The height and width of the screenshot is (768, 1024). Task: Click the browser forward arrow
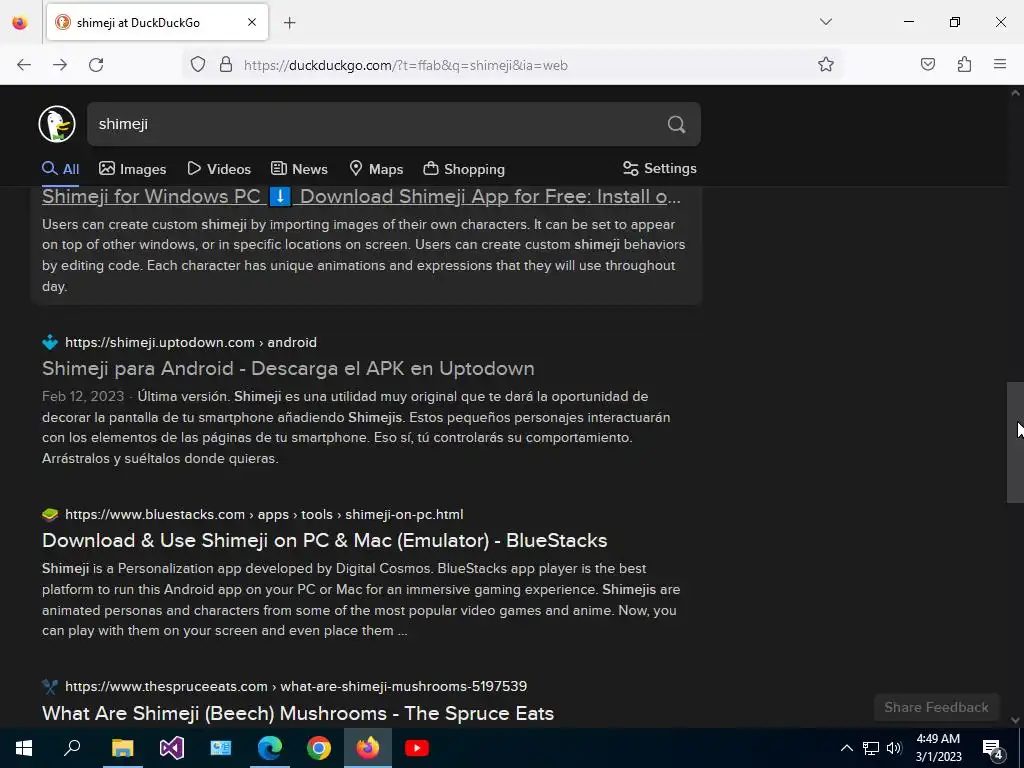coord(60,65)
